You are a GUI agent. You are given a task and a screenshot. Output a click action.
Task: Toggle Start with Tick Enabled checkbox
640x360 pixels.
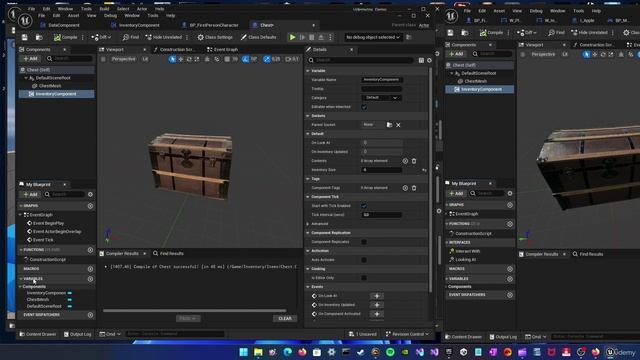point(364,206)
